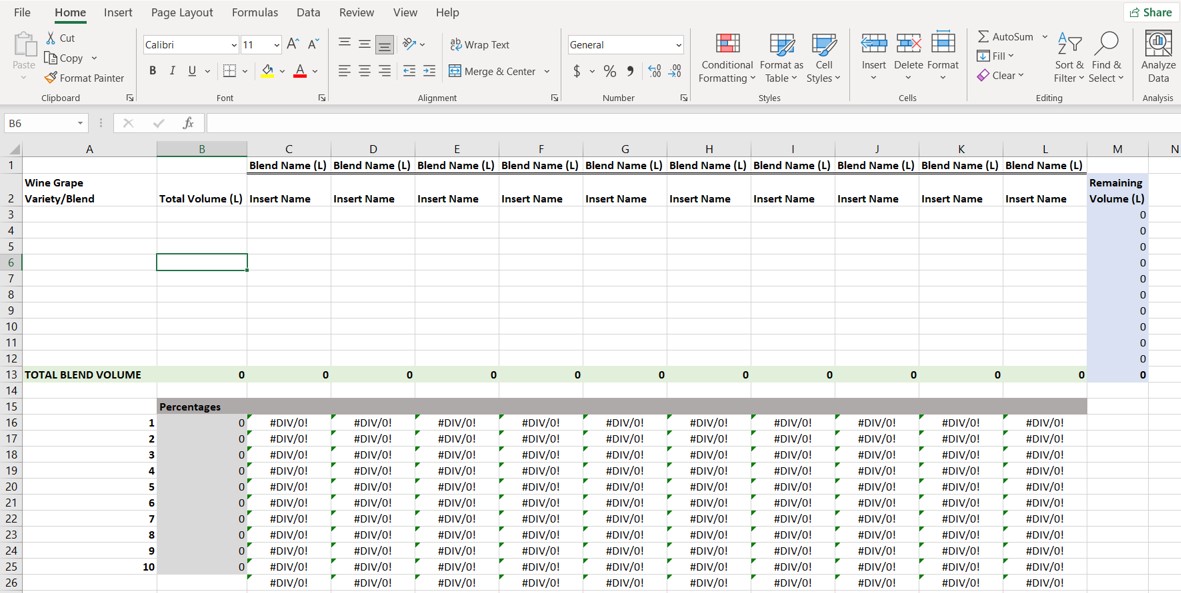
Task: Activate the Format Painter brush
Action: 50,78
